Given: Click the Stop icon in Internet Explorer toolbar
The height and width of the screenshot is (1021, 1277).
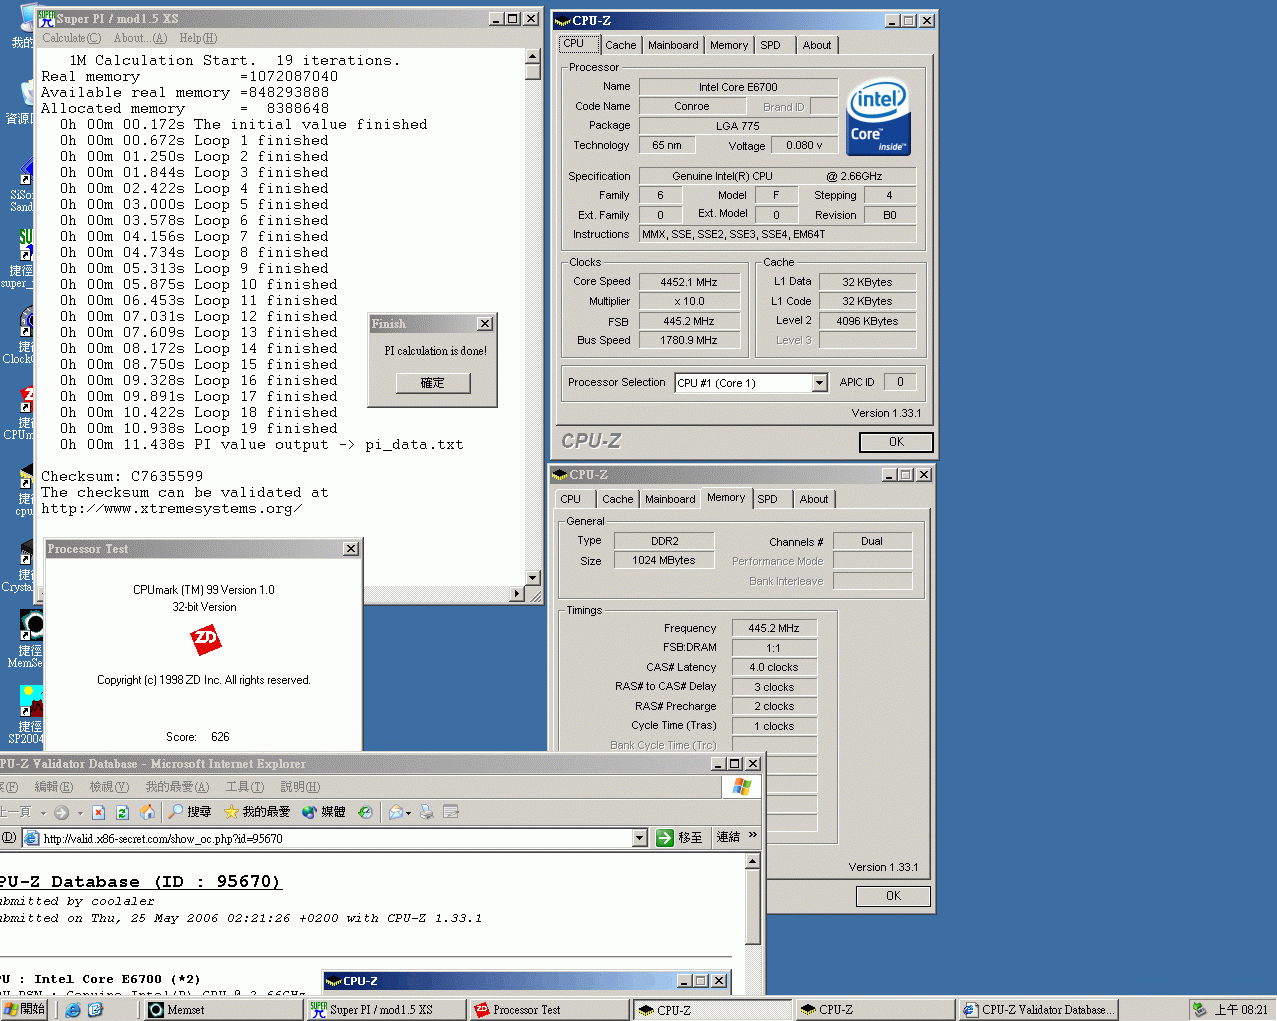Looking at the screenshot, I should 98,812.
